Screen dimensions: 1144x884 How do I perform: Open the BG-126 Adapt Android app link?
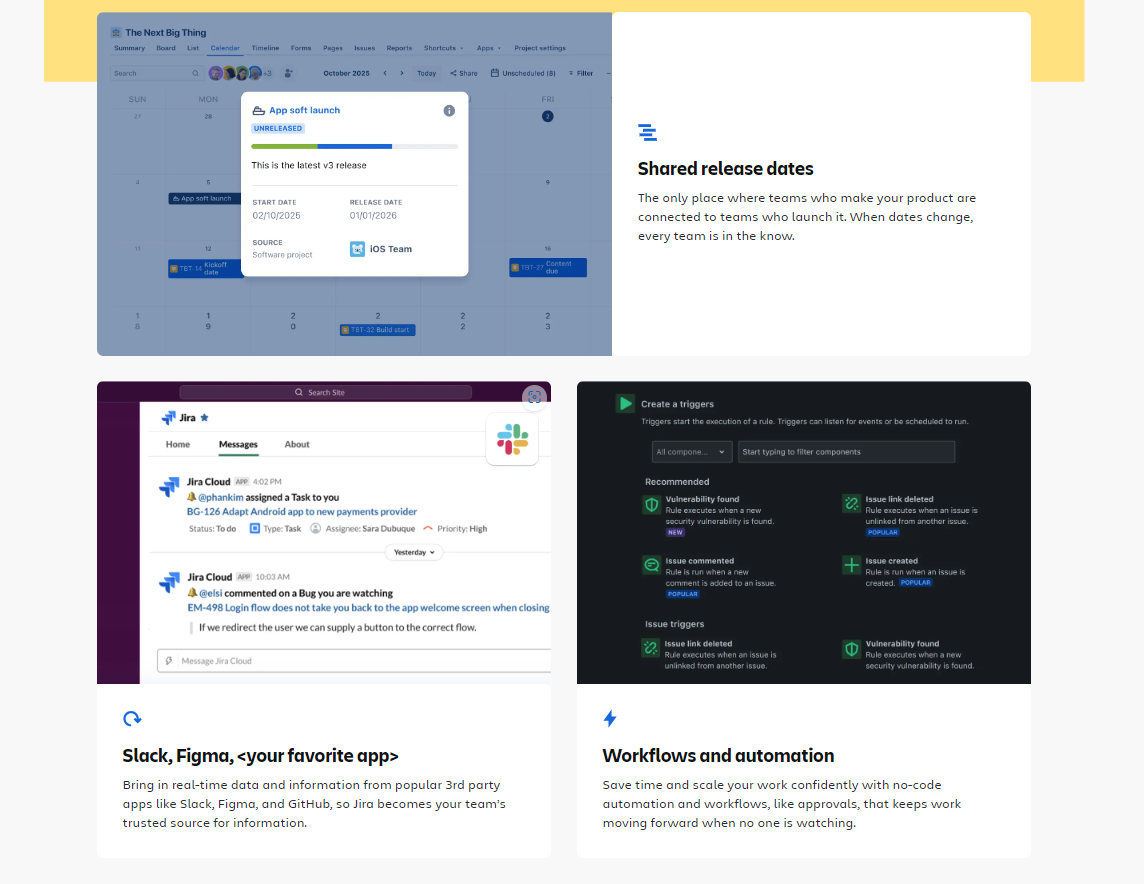[302, 512]
